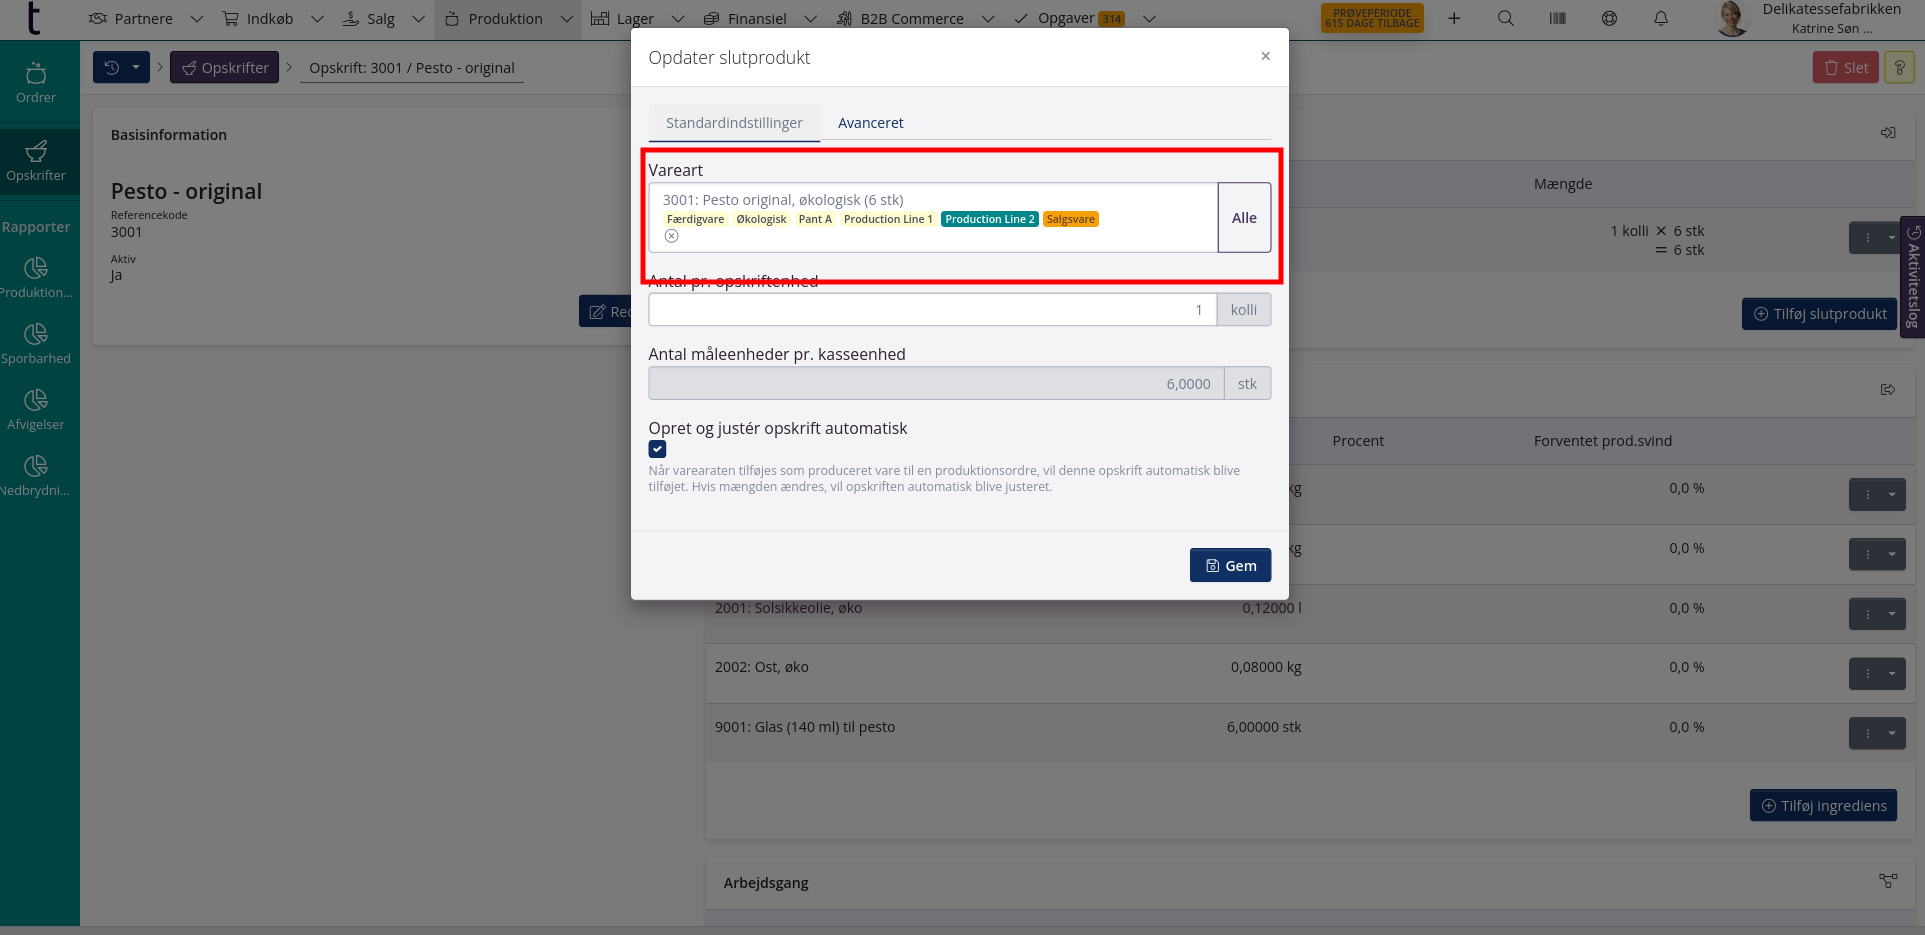
Task: Open row actions for Glas til pesto
Action: pos(1876,733)
